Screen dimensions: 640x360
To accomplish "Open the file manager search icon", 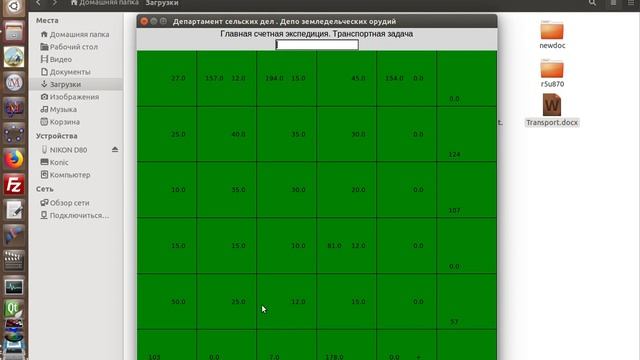I will pos(592,3).
